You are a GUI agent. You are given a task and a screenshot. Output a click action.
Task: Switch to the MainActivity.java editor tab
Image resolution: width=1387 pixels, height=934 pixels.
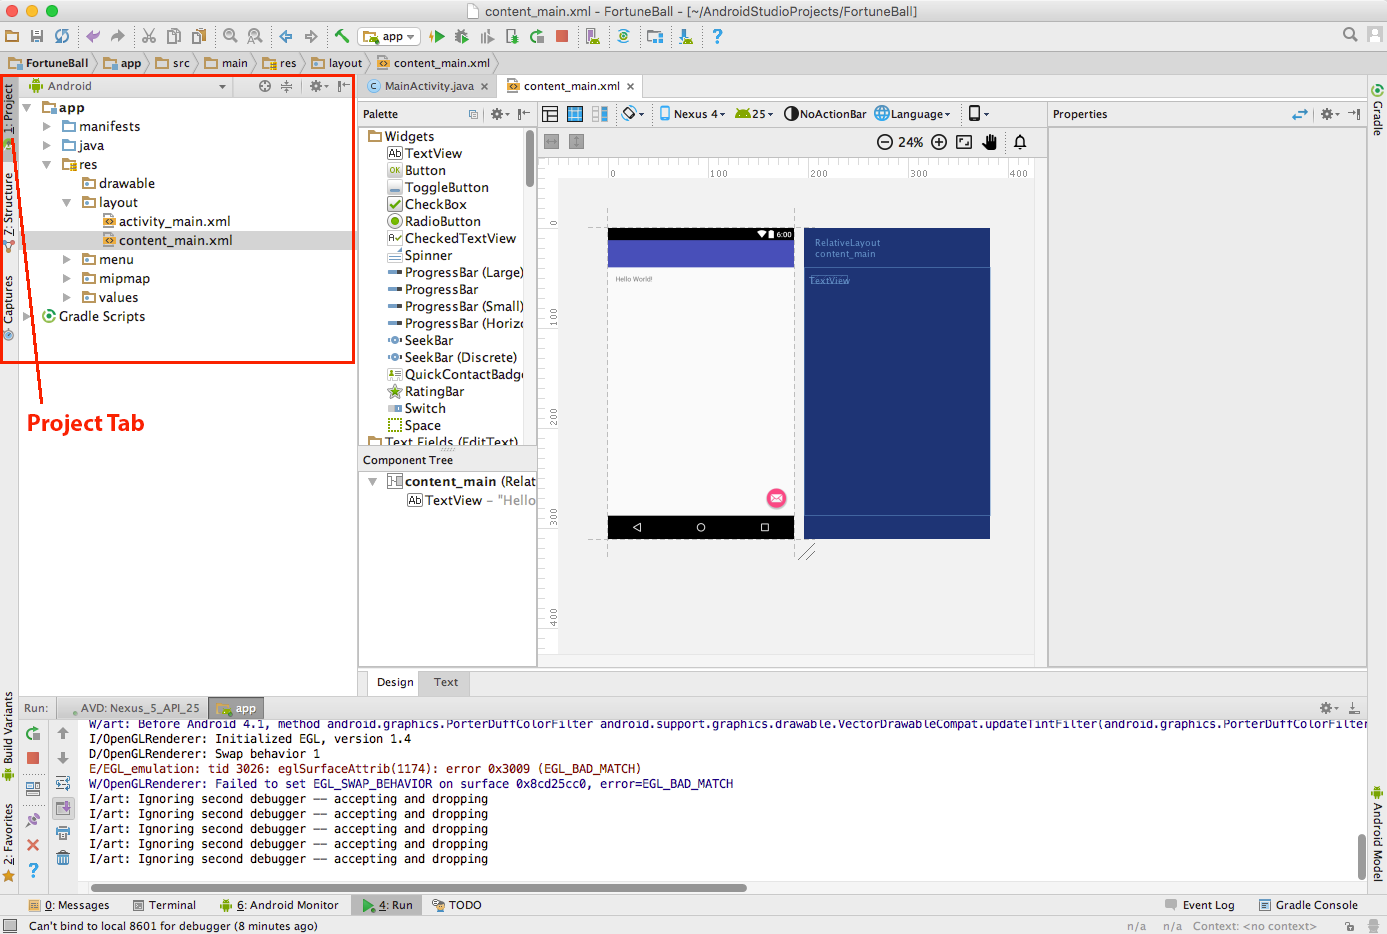pyautogui.click(x=428, y=86)
